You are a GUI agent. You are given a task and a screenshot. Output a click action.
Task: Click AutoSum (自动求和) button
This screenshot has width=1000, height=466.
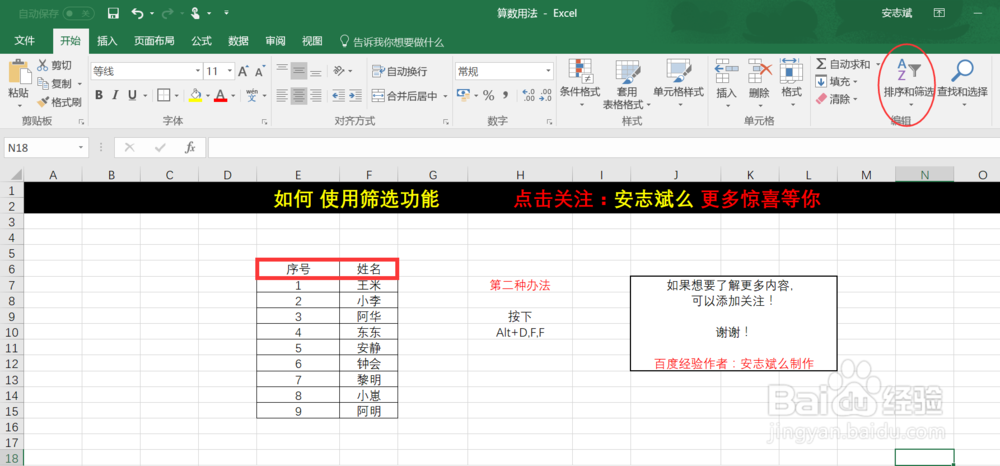843,64
